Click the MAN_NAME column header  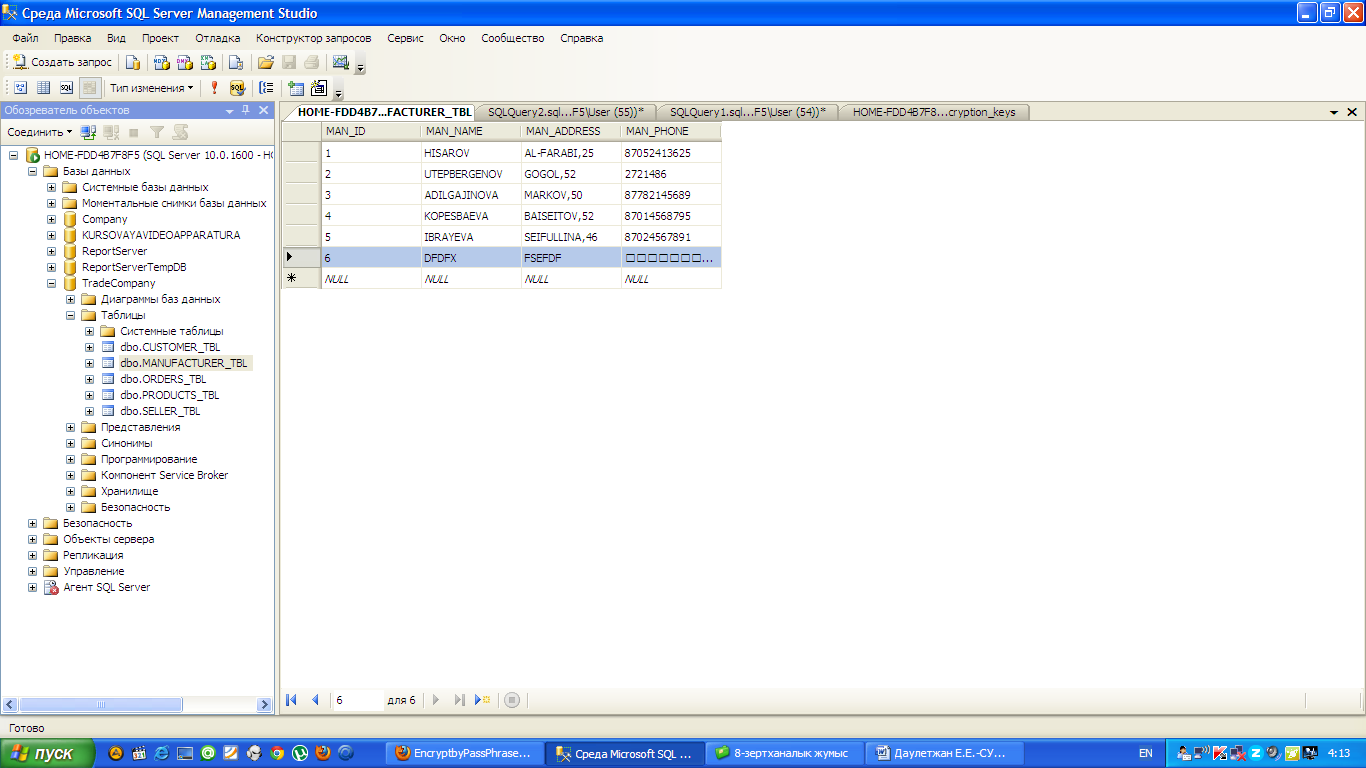coord(470,131)
